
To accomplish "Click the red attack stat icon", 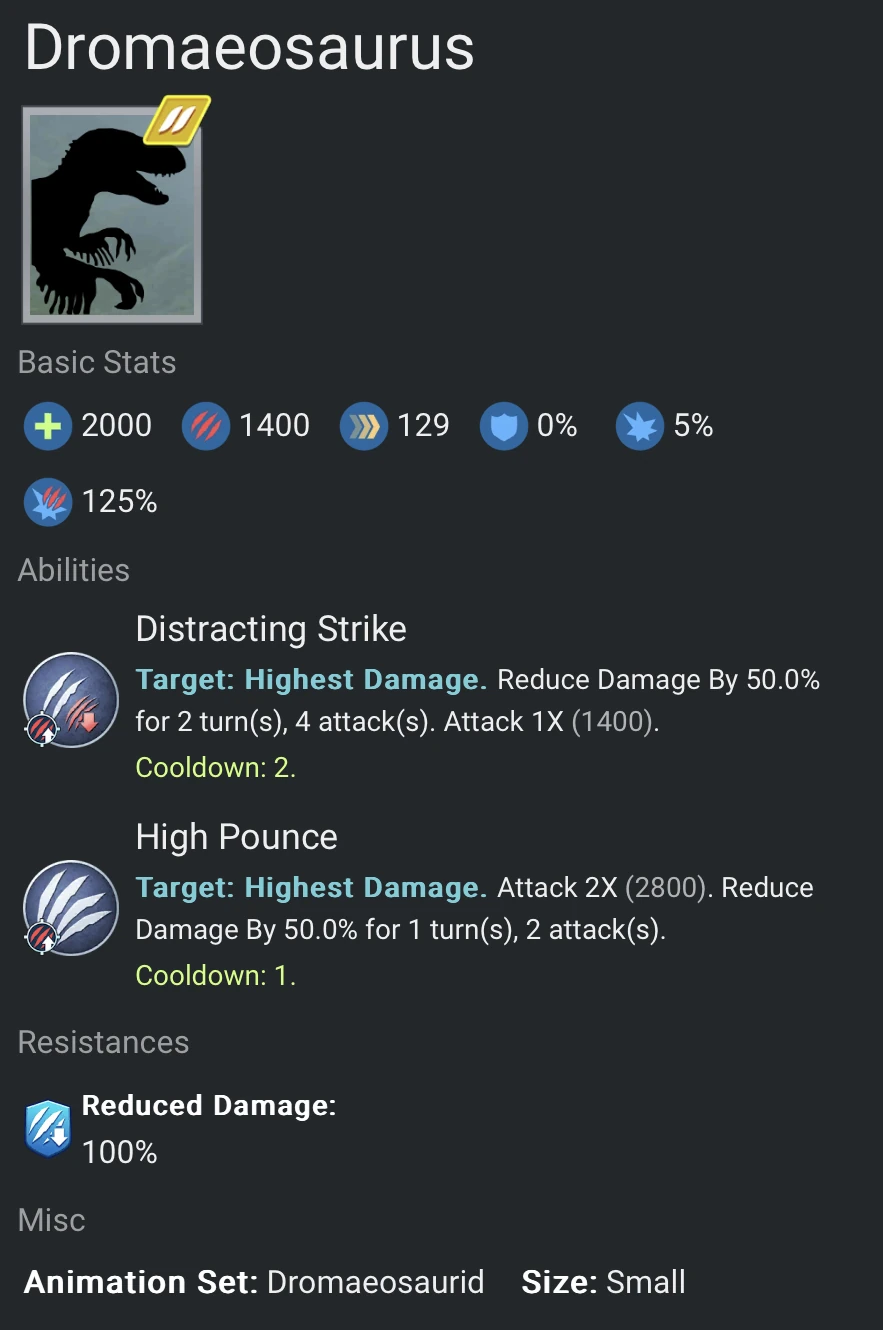I will (205, 425).
